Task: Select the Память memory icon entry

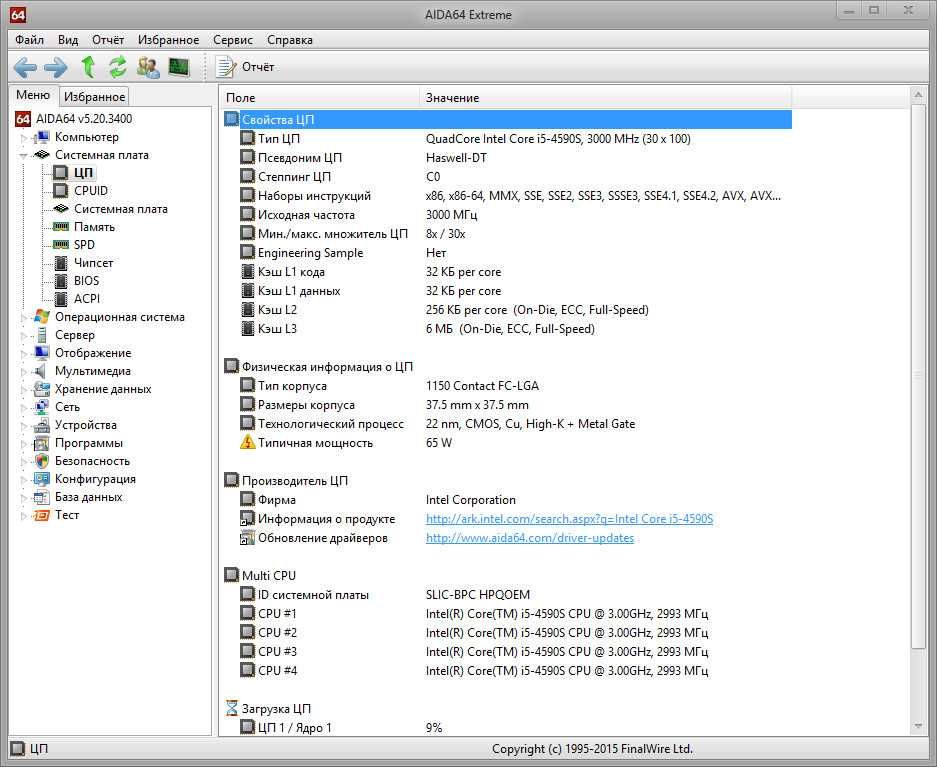Action: click(x=60, y=227)
